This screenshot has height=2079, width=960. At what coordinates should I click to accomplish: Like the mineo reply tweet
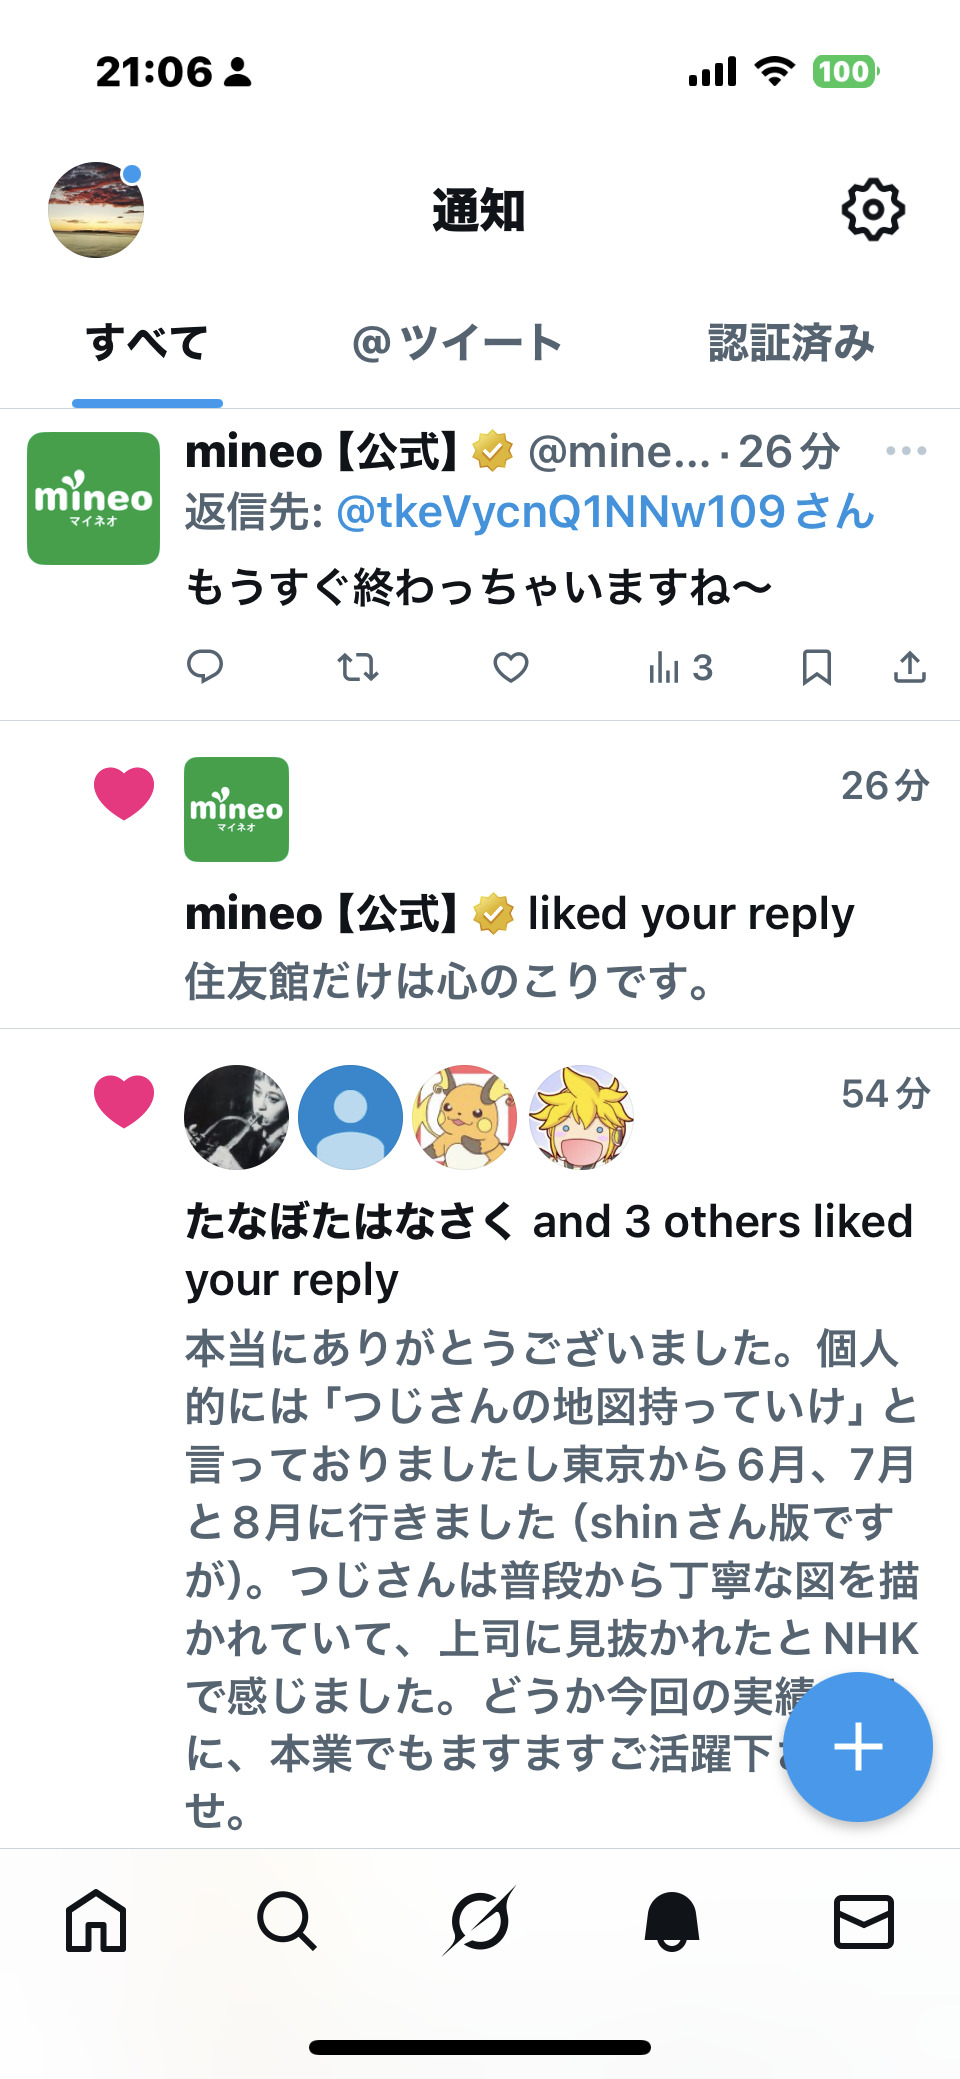click(x=511, y=666)
